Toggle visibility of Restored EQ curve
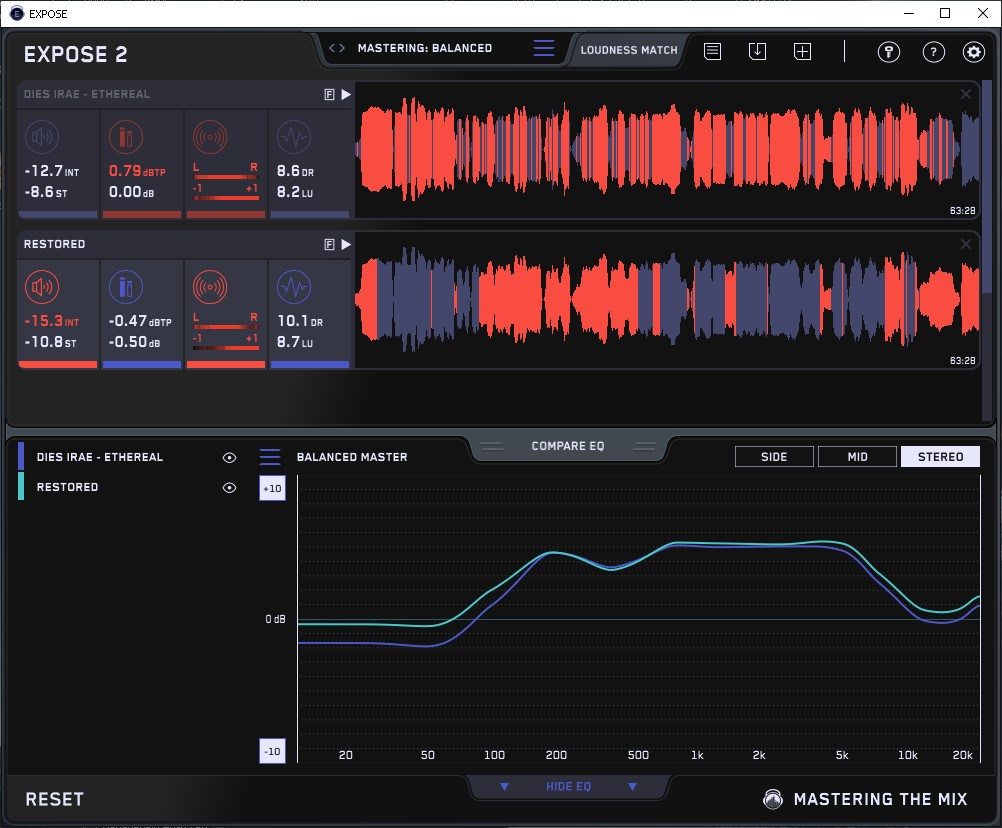 [x=229, y=487]
